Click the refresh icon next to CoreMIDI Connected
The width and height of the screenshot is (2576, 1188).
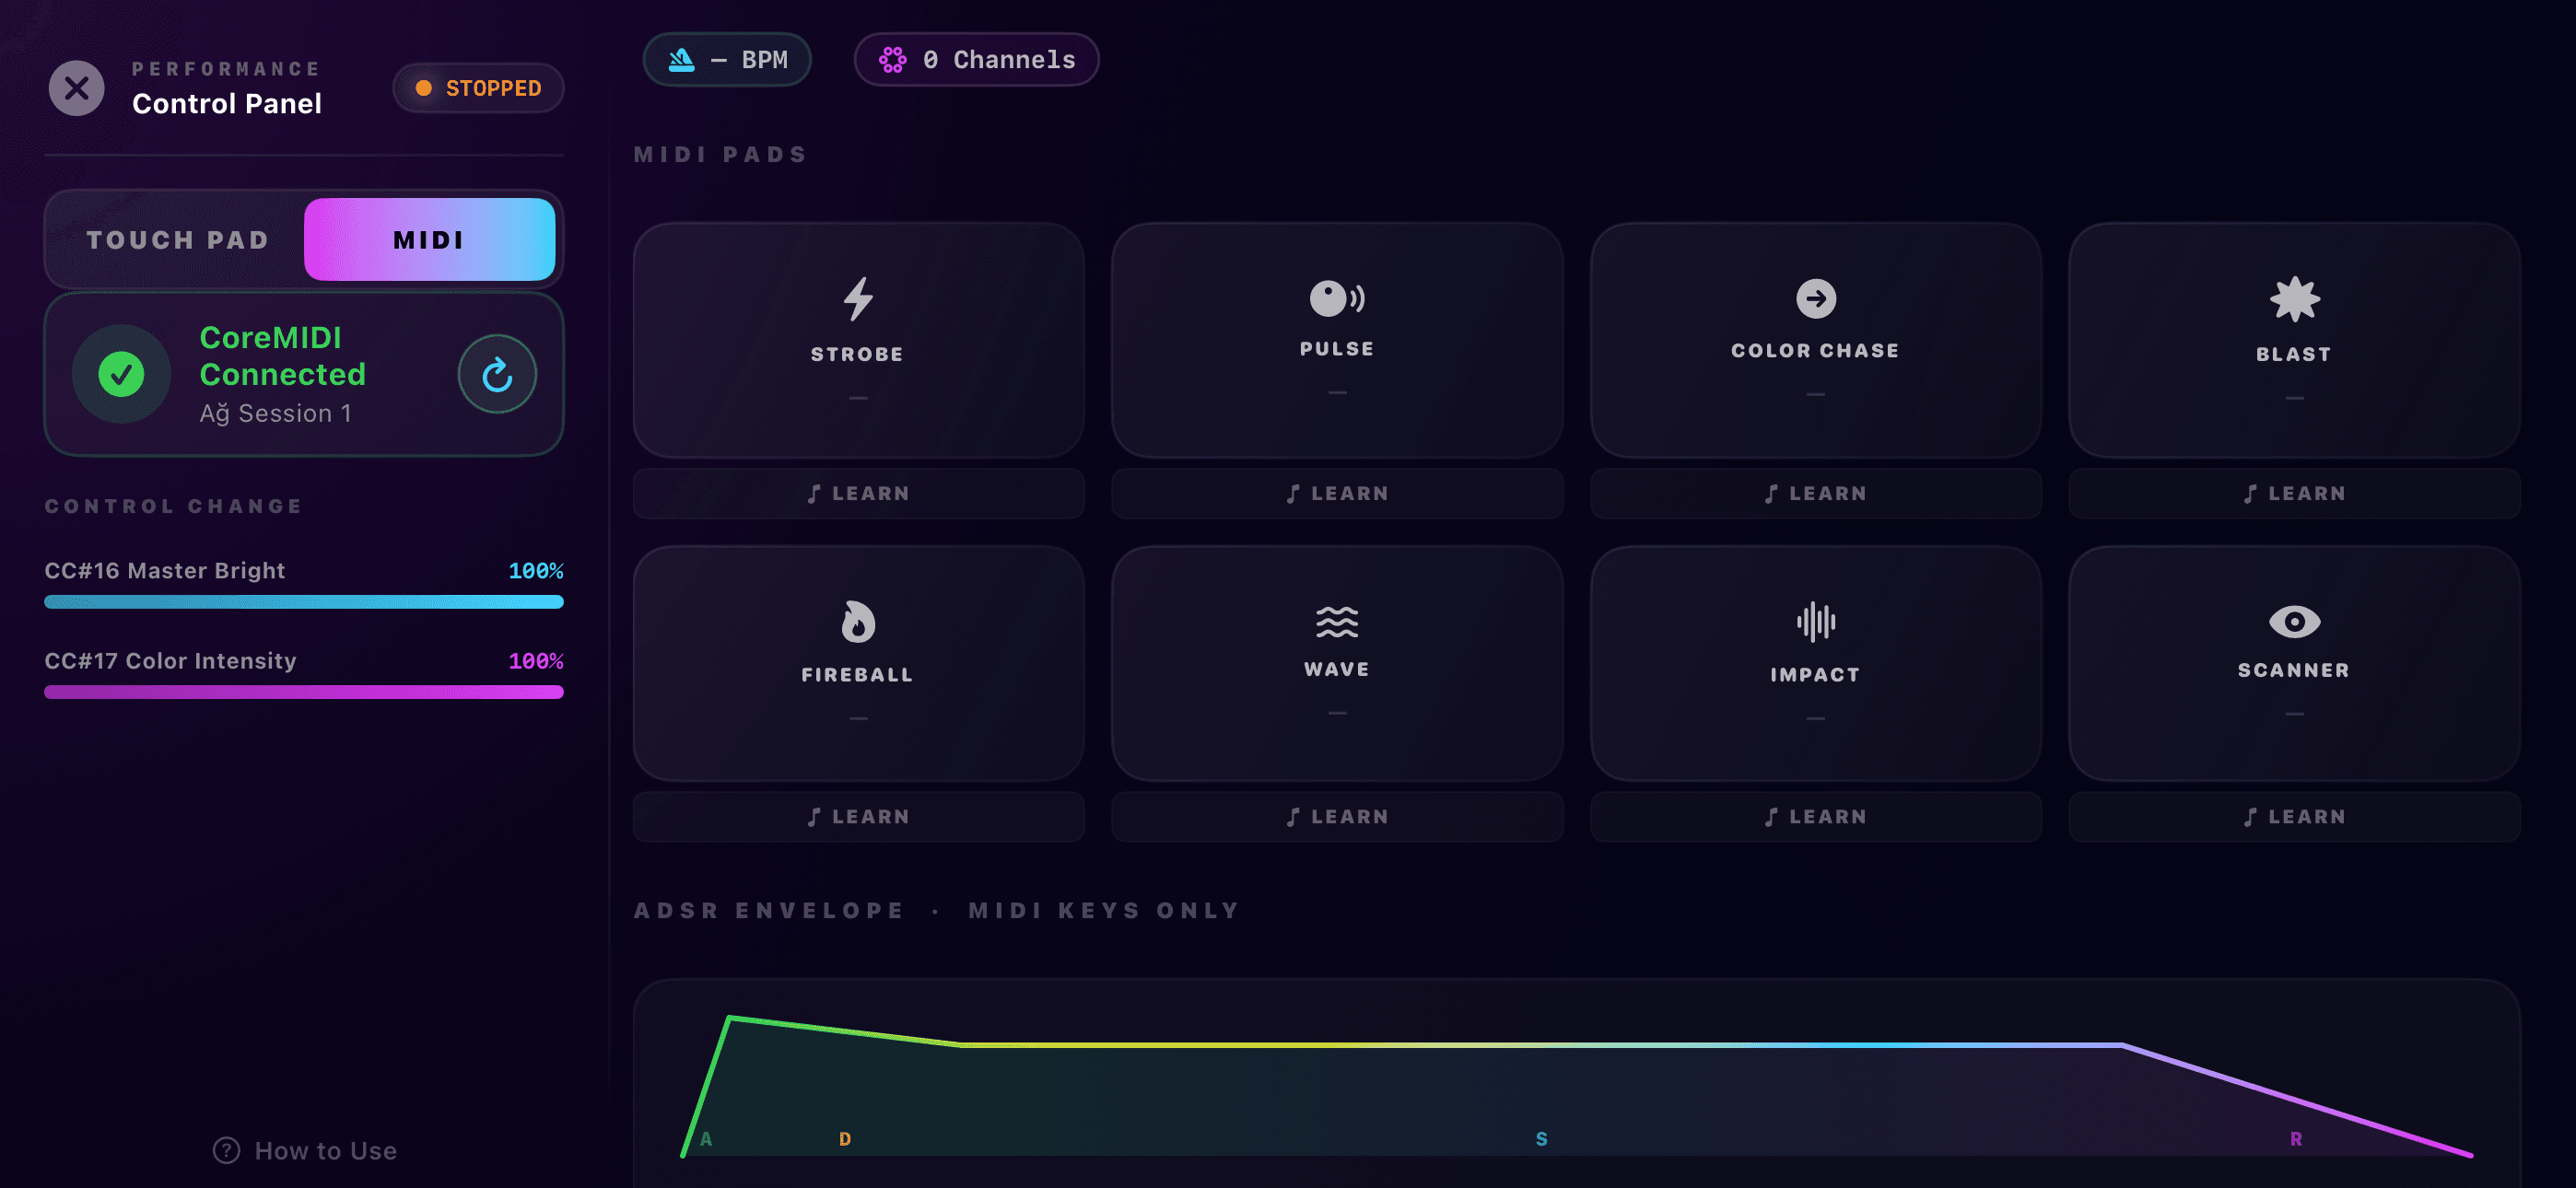[497, 373]
